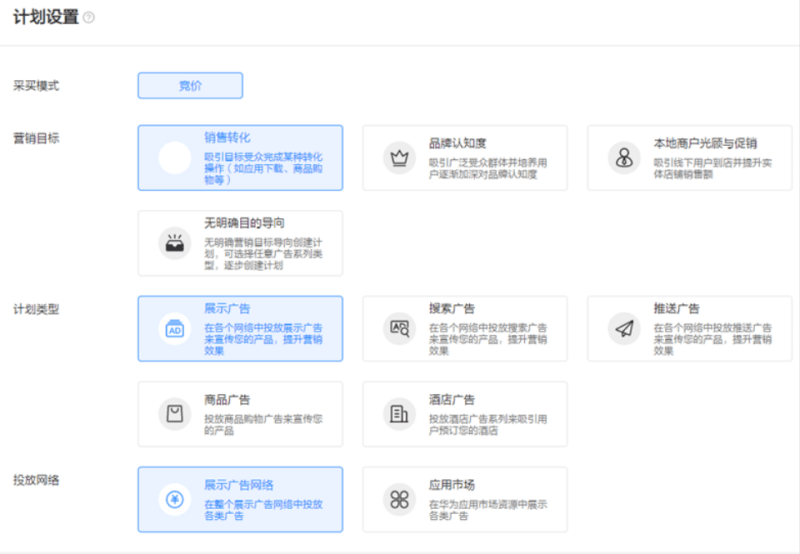Click the AD icon on 展示广告 card
This screenshot has width=800, height=554.
pyautogui.click(x=174, y=328)
